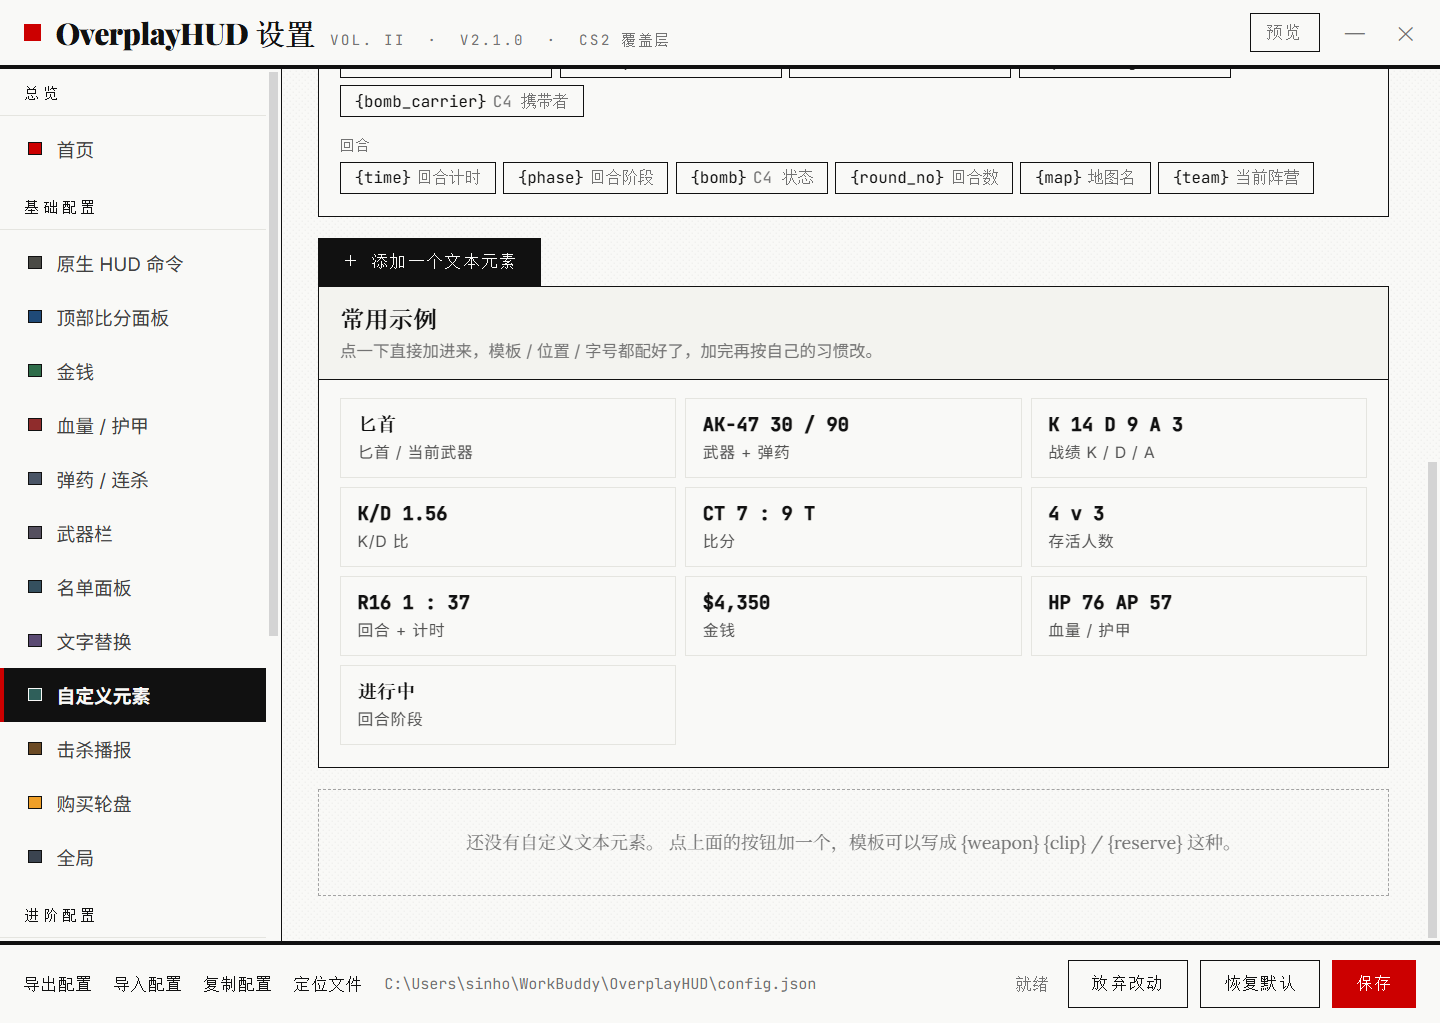Click the 预览 button in the title bar
Viewport: 1440px width, 1023px height.
1284,32
